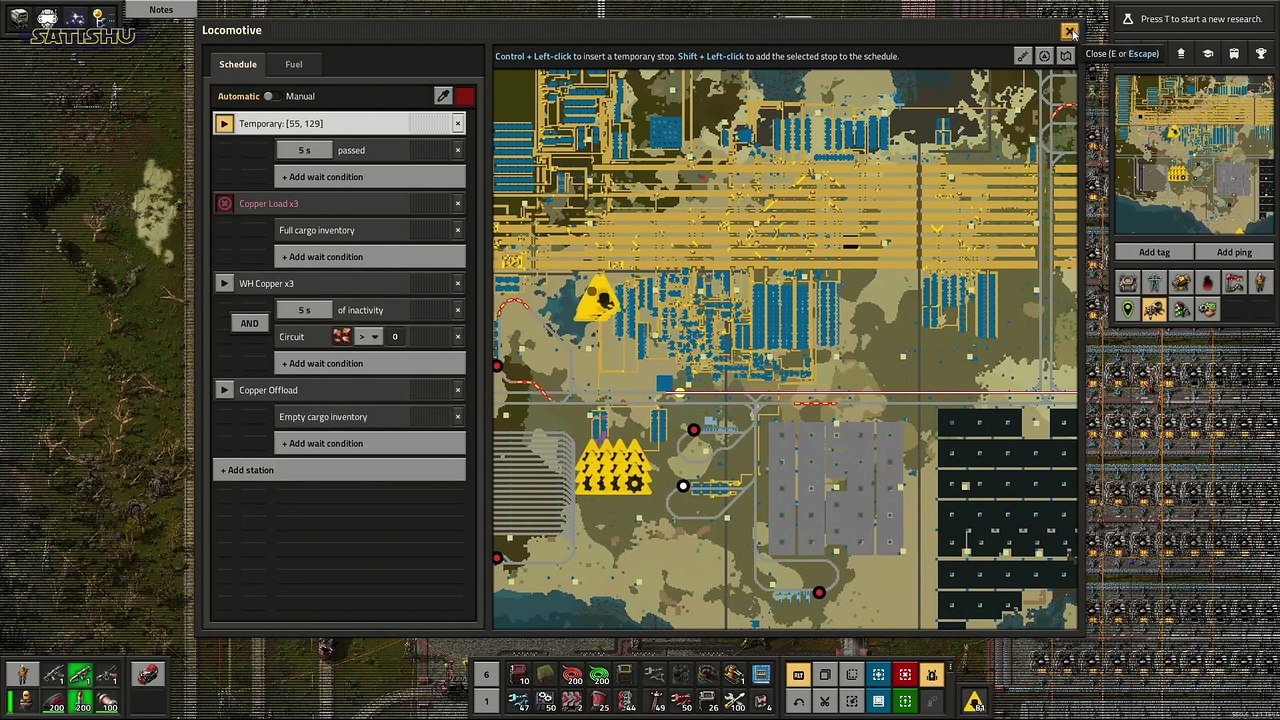
Task: Remove the Copper Load x3 station
Action: [x=458, y=203]
